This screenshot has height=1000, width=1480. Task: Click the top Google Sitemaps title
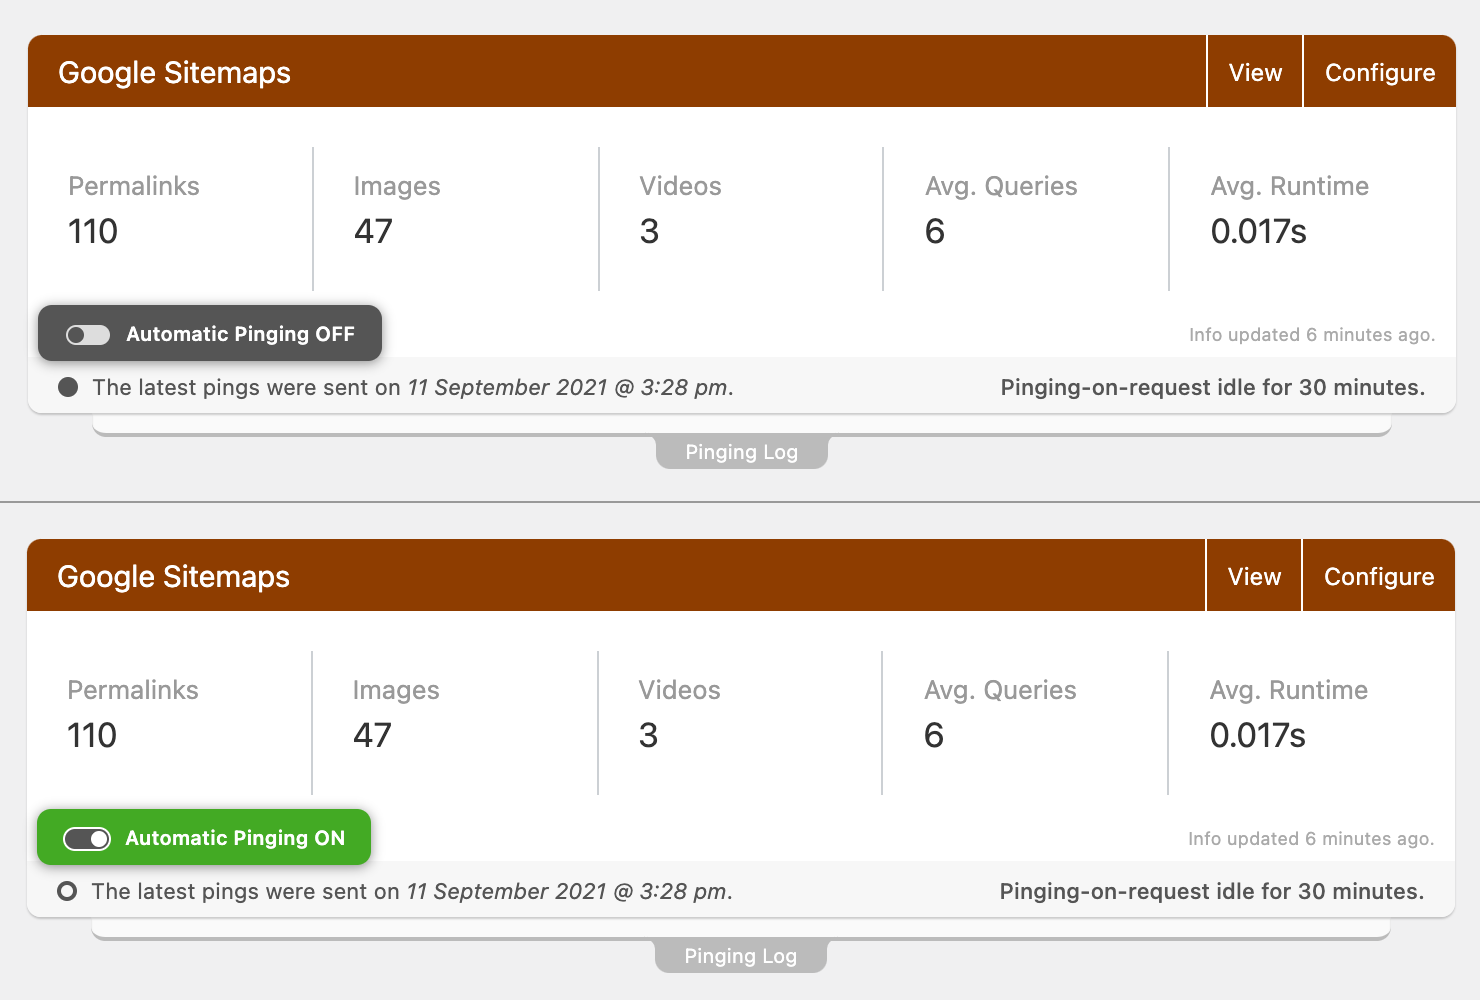[x=175, y=73]
